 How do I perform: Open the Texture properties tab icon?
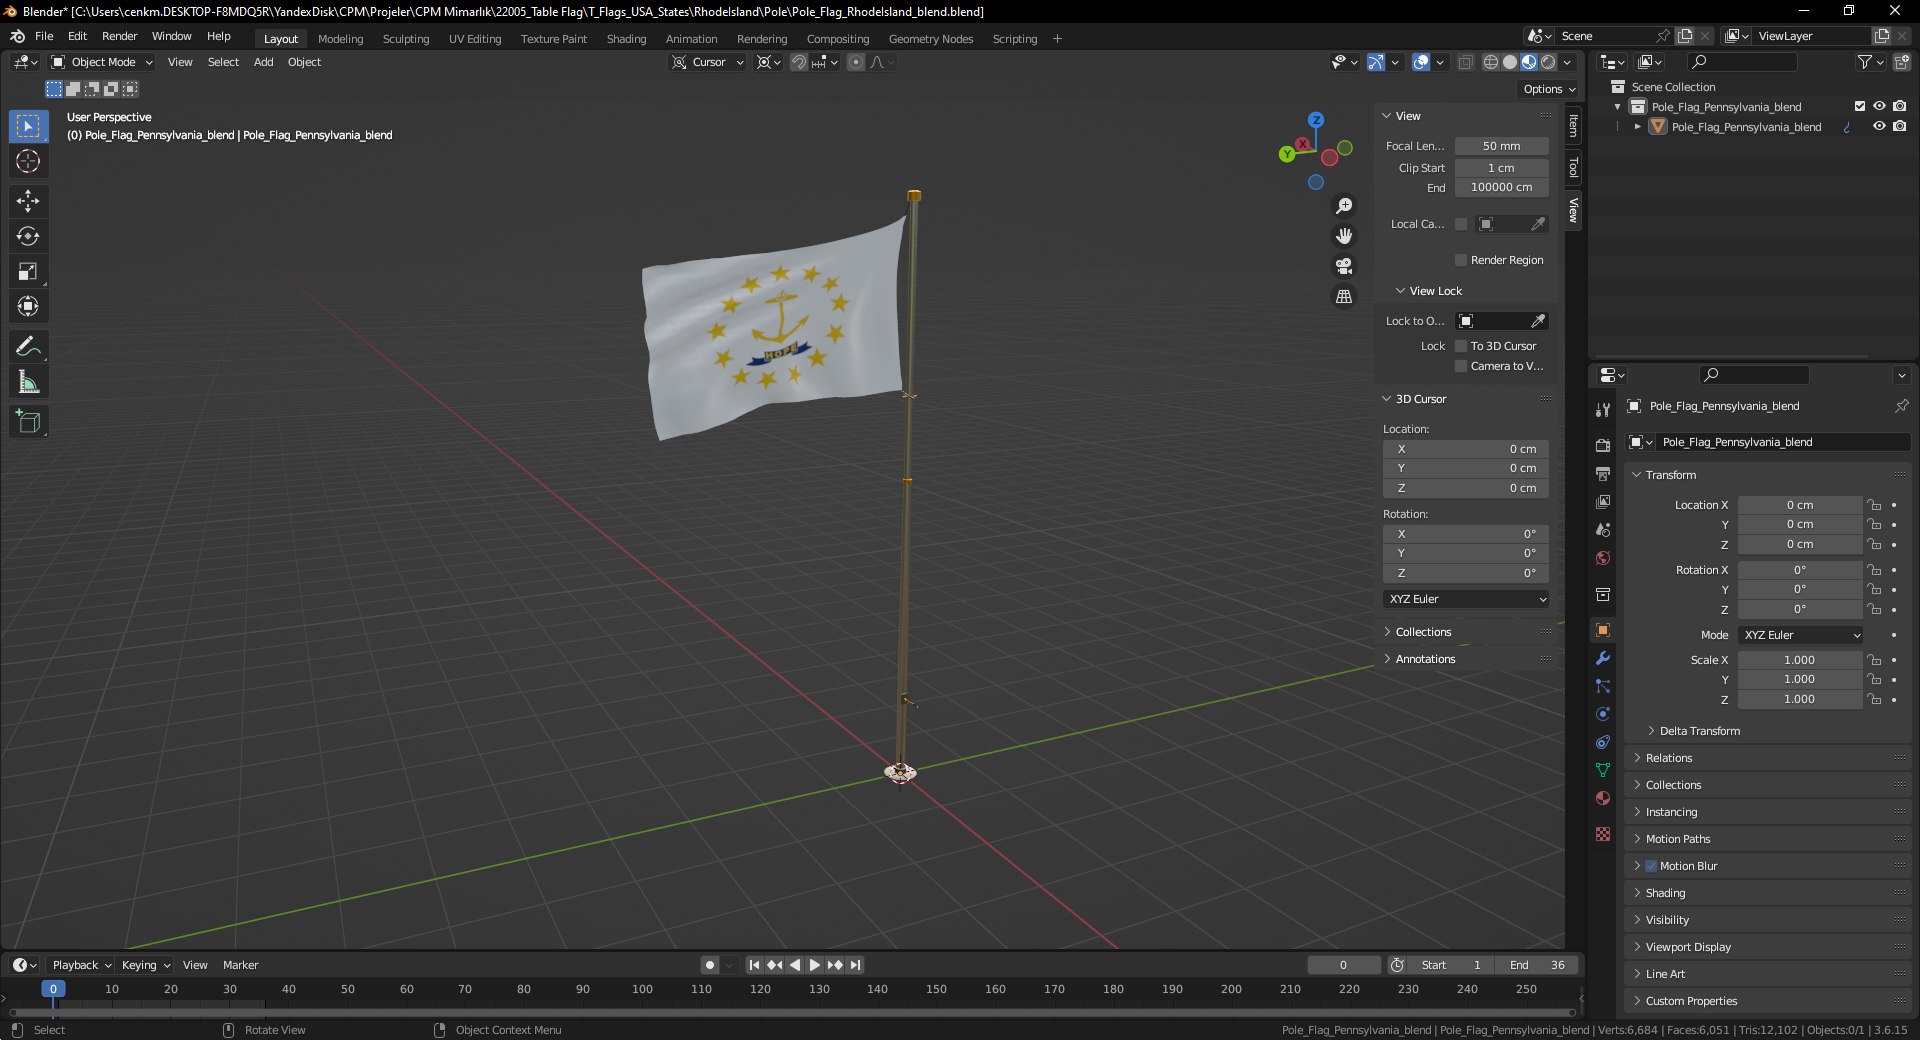pyautogui.click(x=1603, y=834)
